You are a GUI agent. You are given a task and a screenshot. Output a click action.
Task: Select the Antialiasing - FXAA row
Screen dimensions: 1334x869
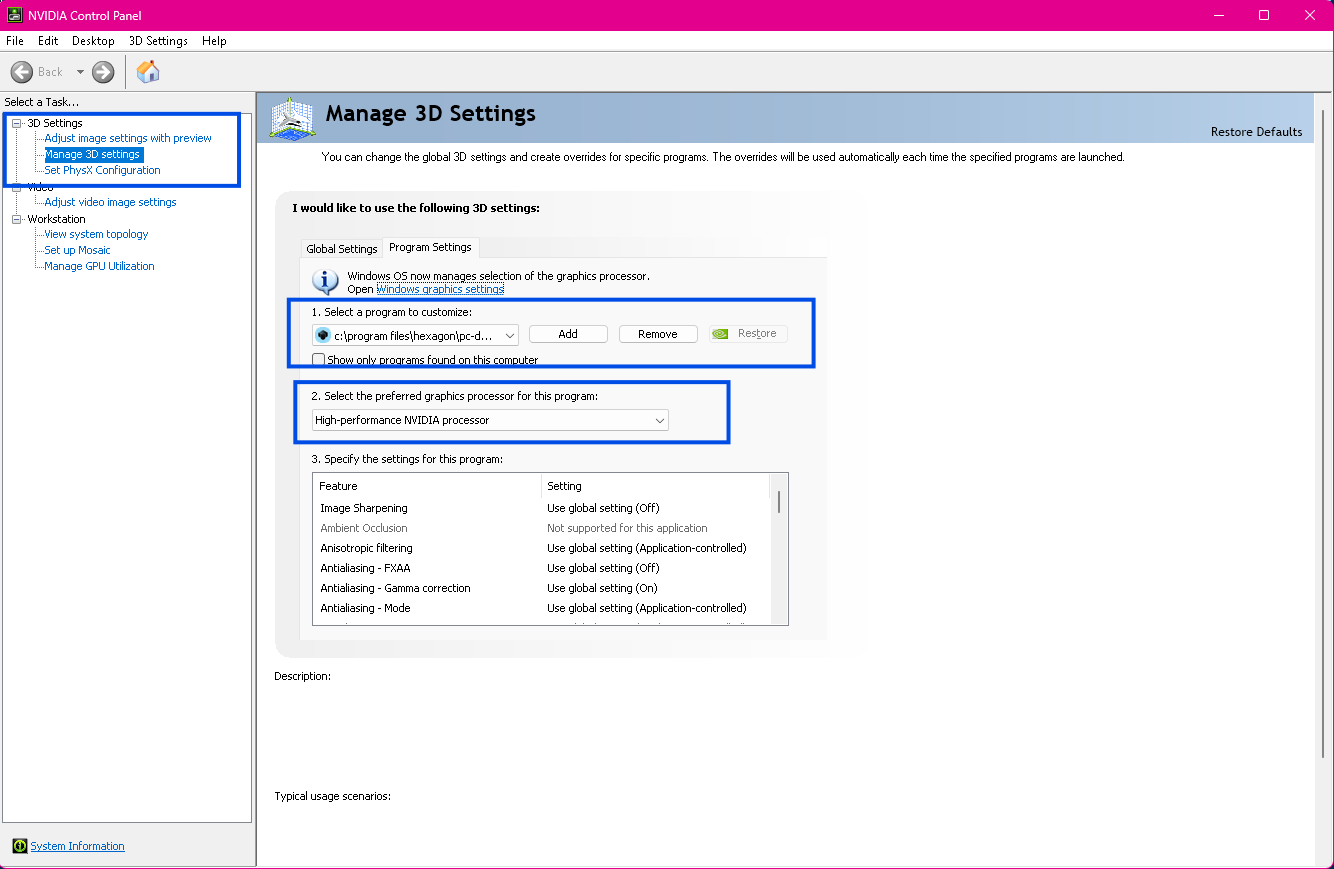point(541,568)
